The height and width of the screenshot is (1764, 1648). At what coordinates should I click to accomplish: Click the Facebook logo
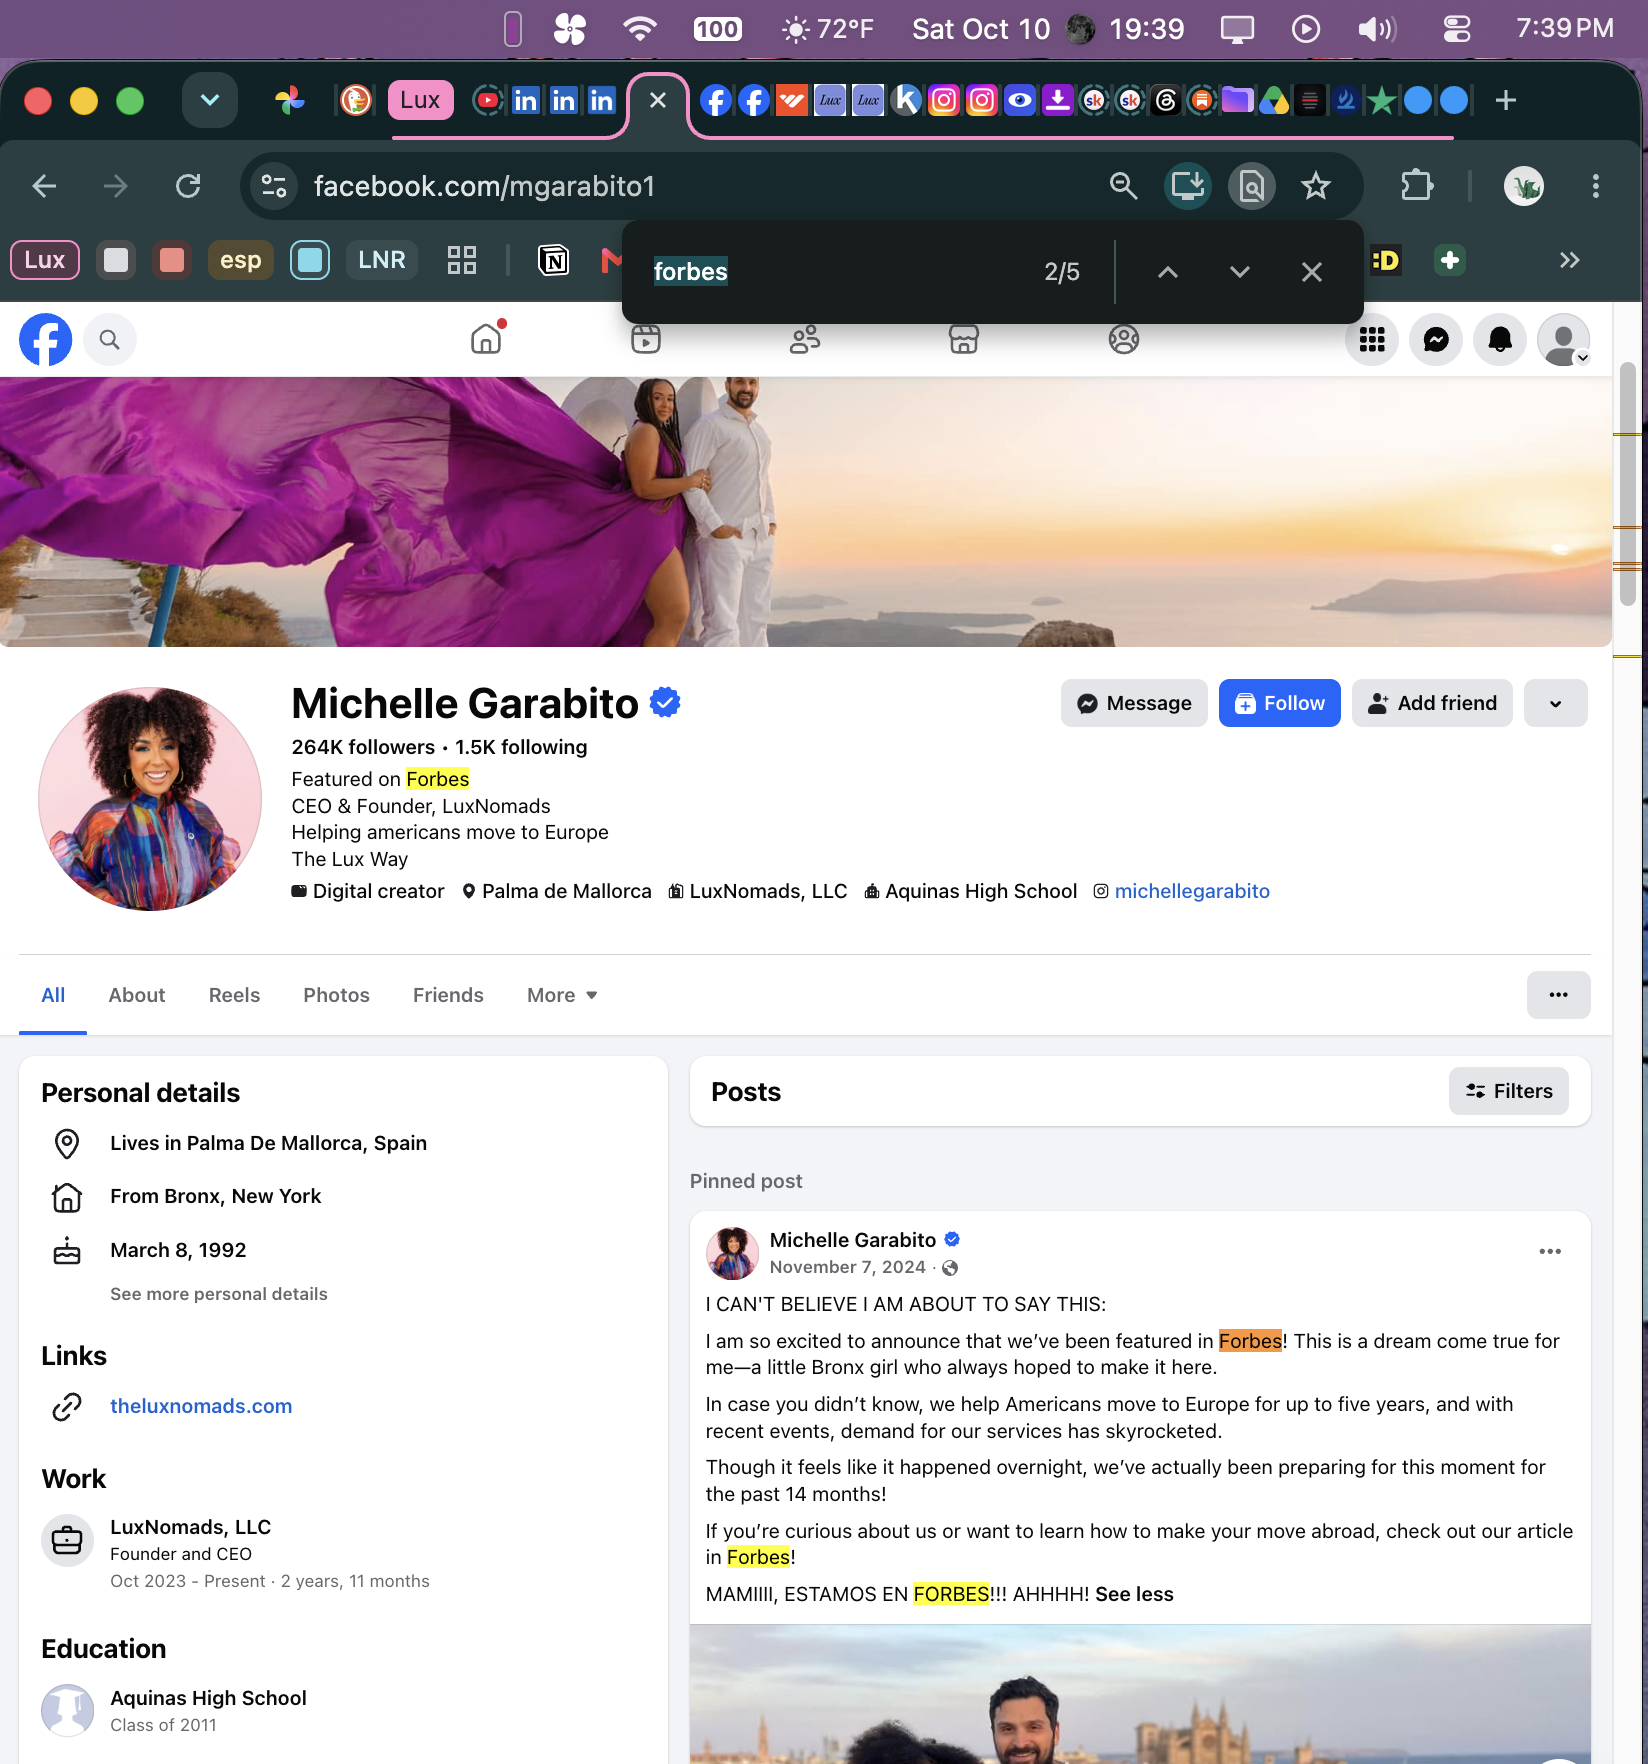(46, 340)
